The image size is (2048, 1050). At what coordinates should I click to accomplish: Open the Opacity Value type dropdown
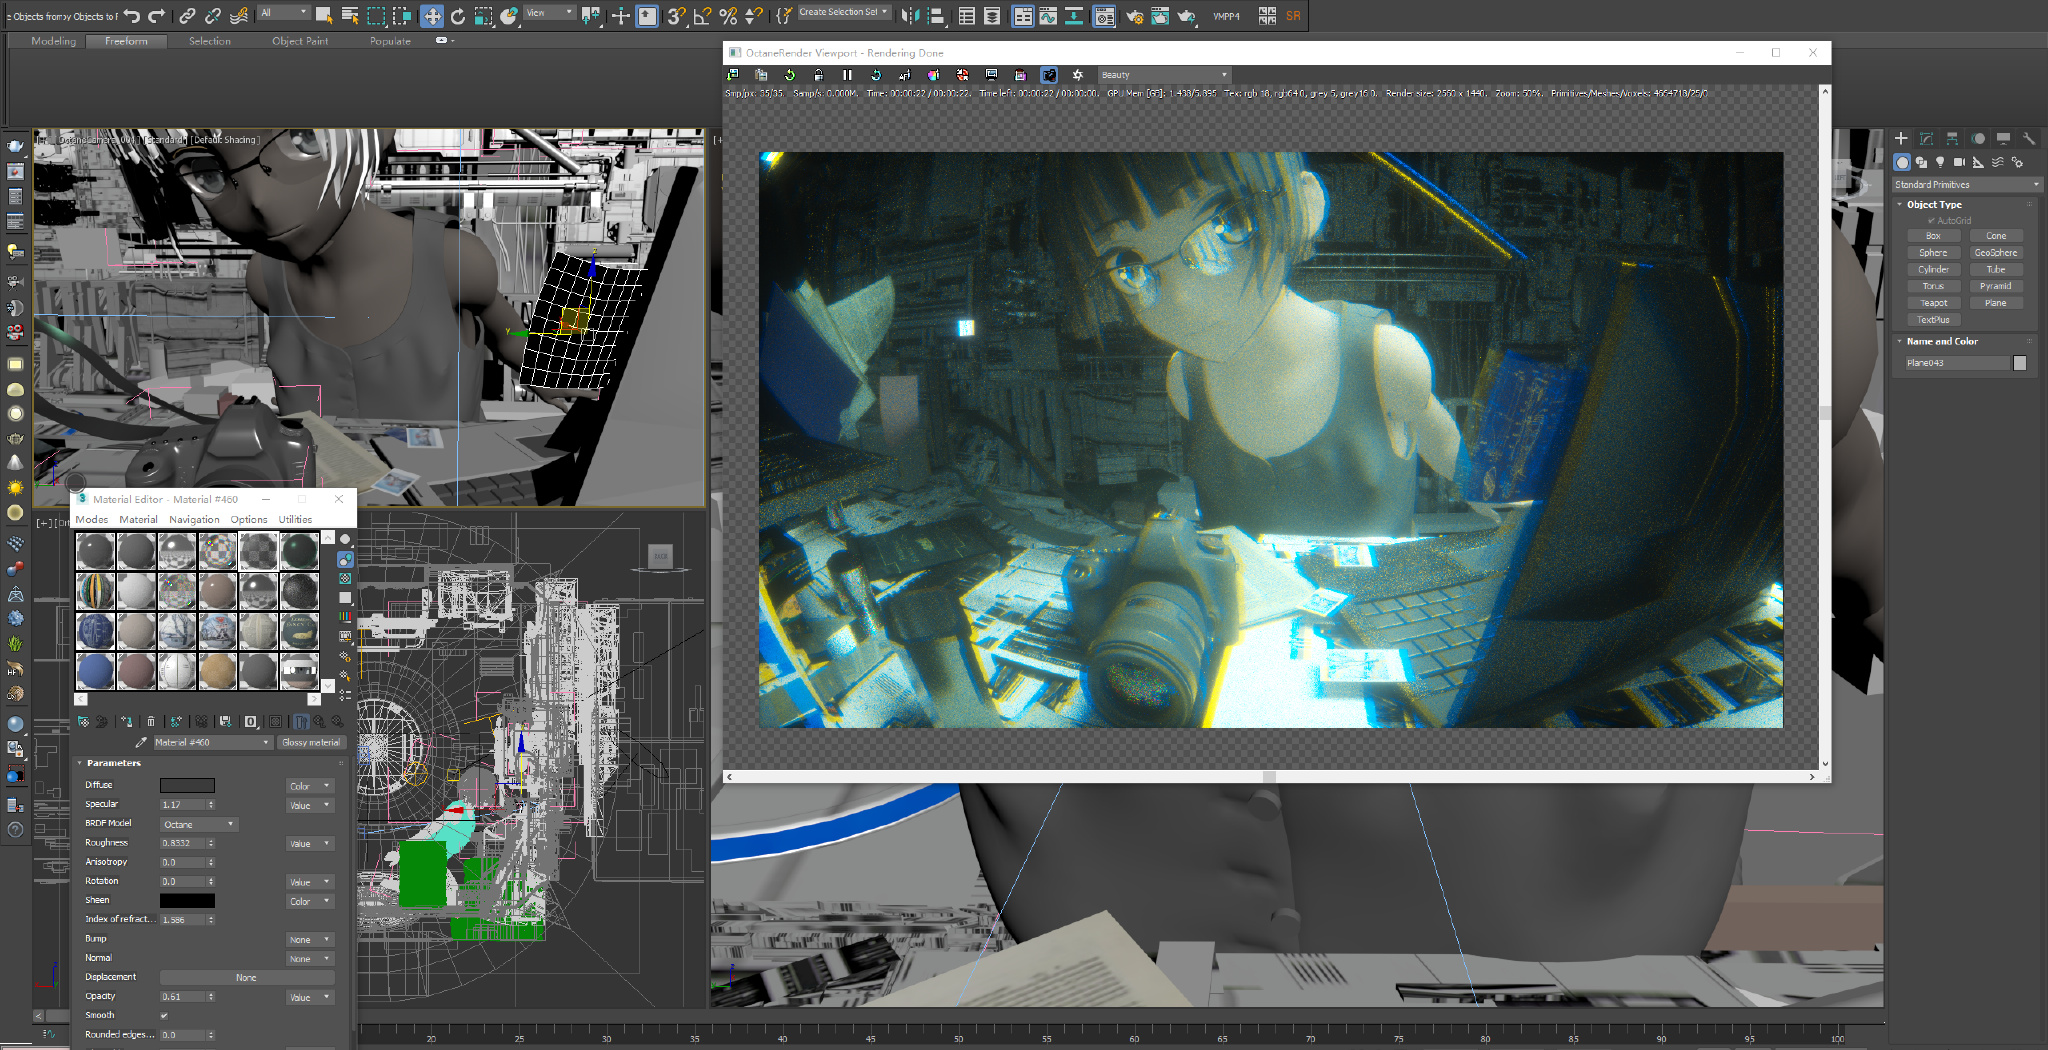coord(309,997)
